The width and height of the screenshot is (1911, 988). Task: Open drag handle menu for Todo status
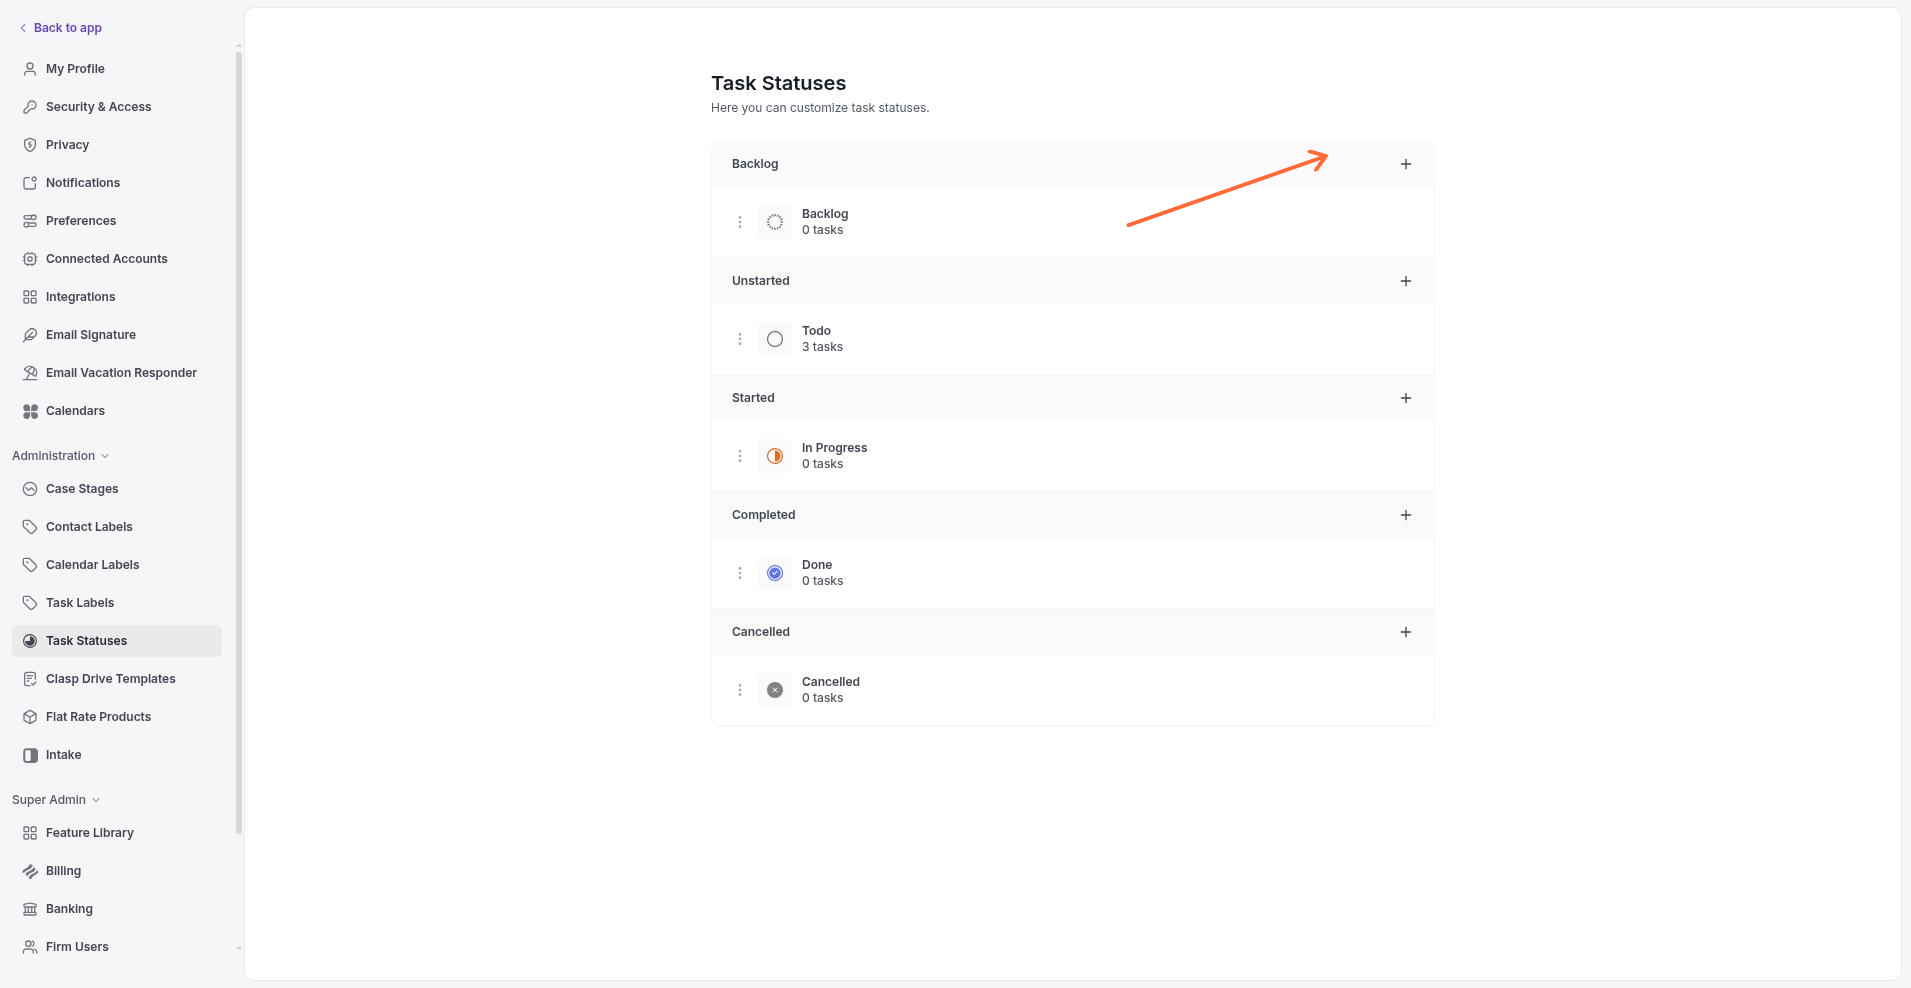click(x=740, y=339)
